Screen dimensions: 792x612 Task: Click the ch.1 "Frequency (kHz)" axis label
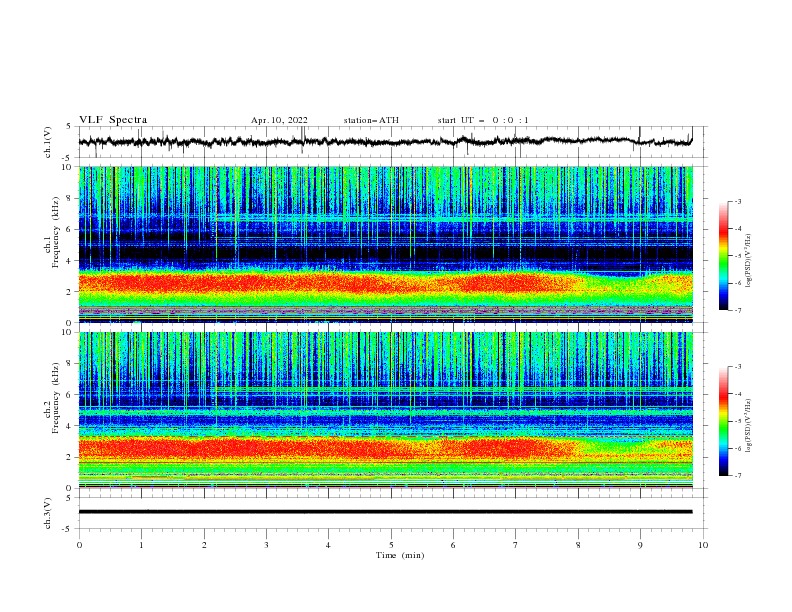(55, 232)
